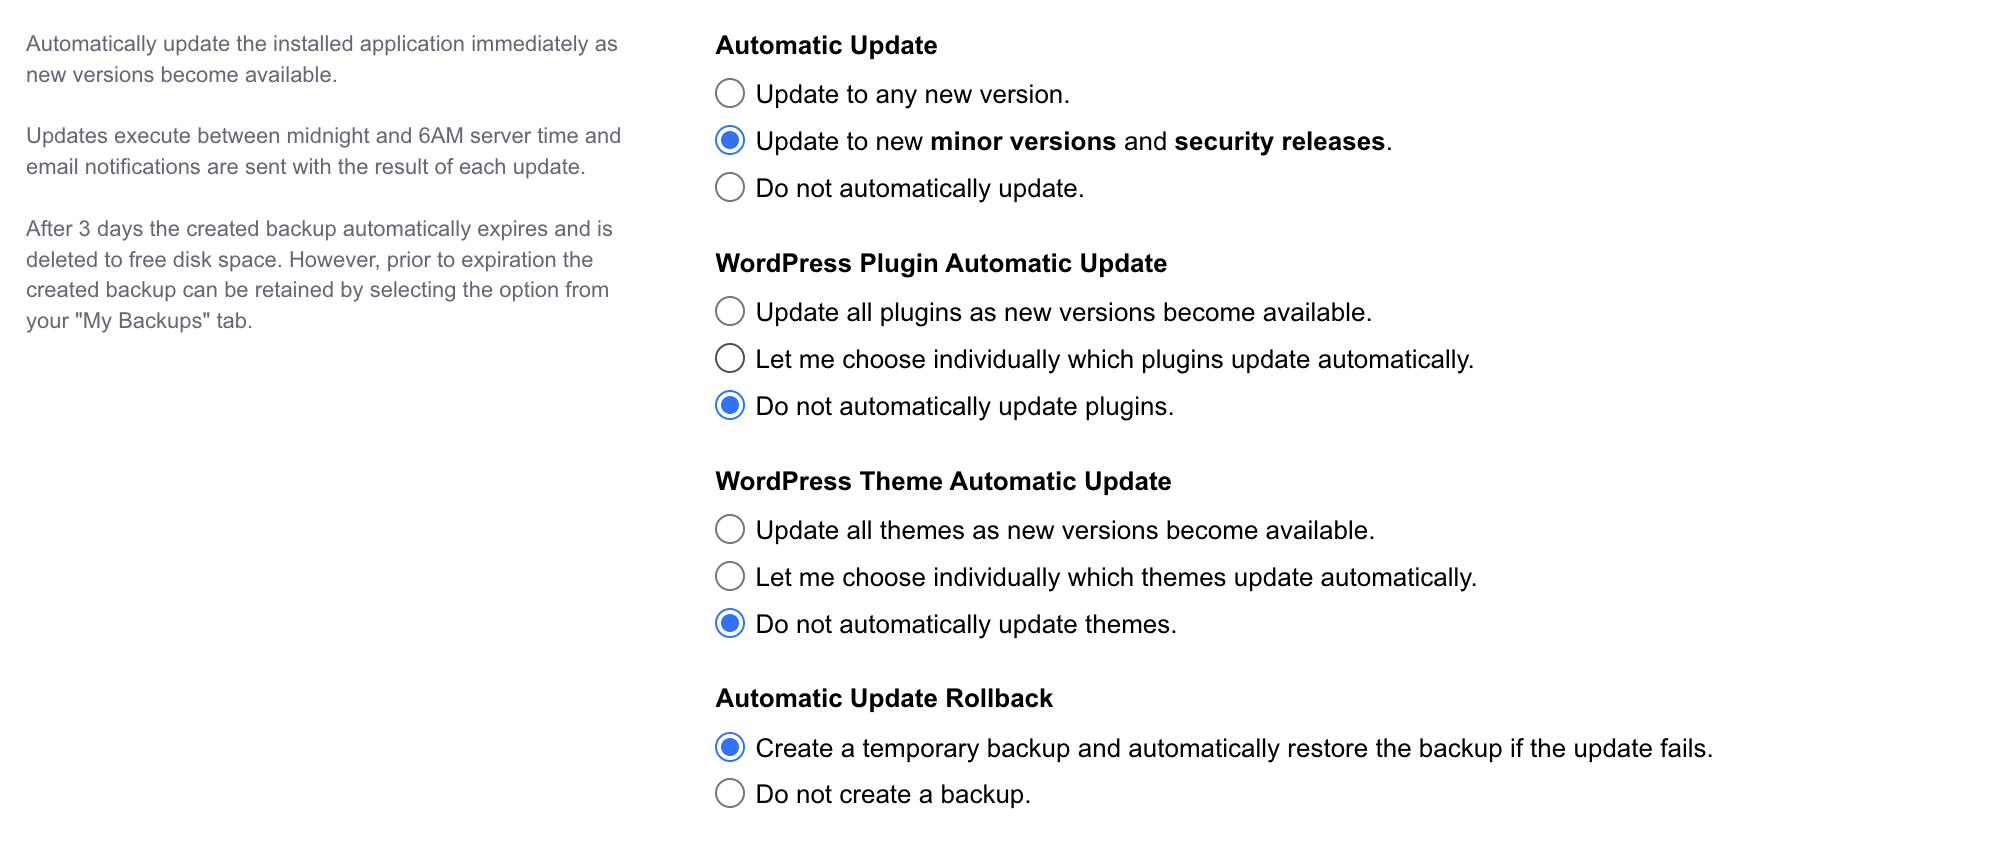Screen dimensions: 2016x852
Task: Click the "WordPress Theme Automatic Update" heading
Action: coord(943,481)
